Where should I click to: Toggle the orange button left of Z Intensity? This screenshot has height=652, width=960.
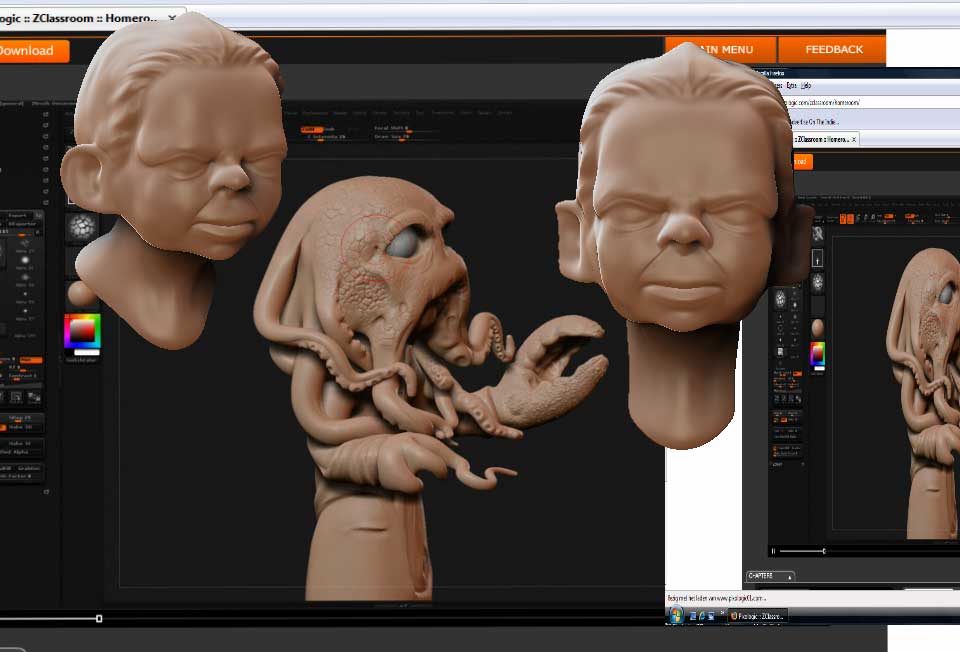click(311, 129)
